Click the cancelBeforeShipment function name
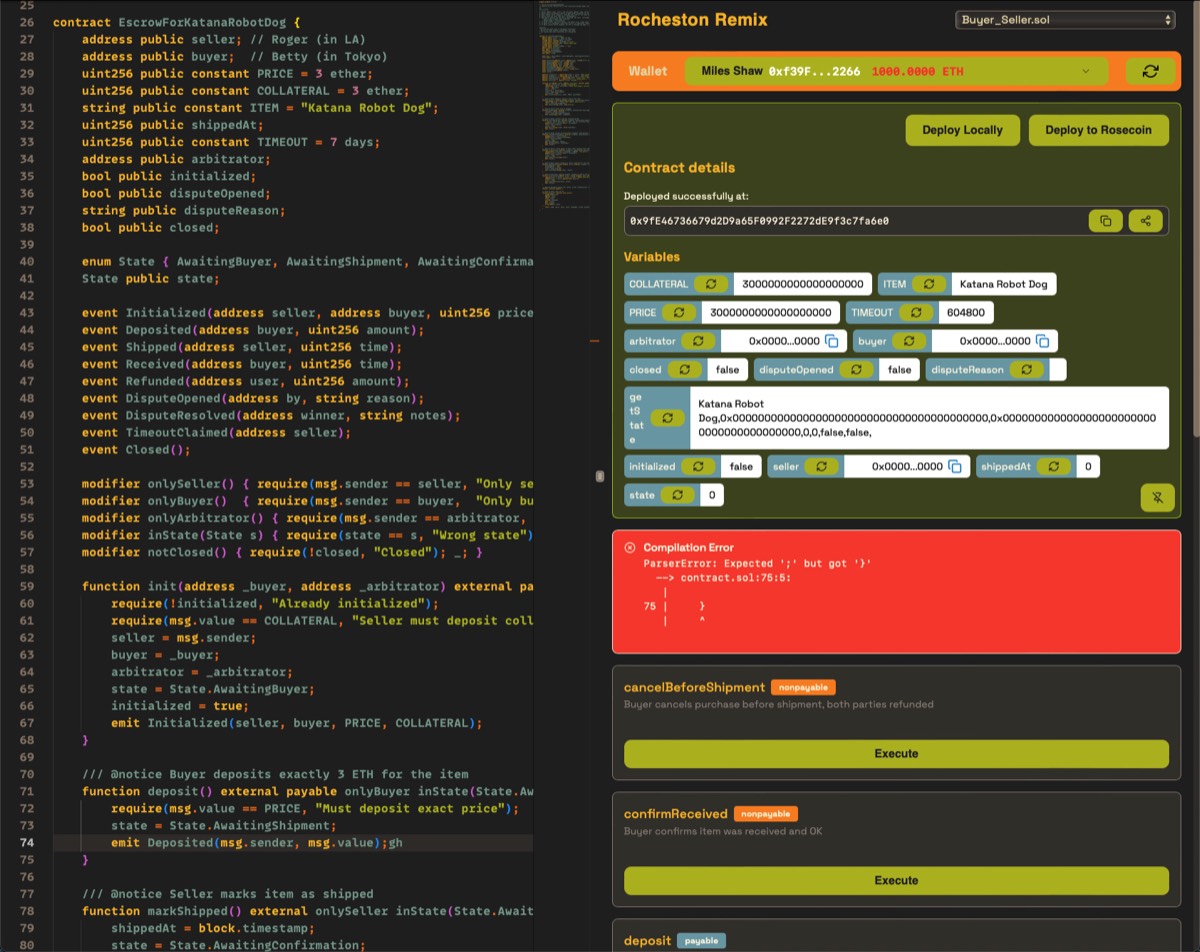This screenshot has width=1200, height=952. pos(694,687)
